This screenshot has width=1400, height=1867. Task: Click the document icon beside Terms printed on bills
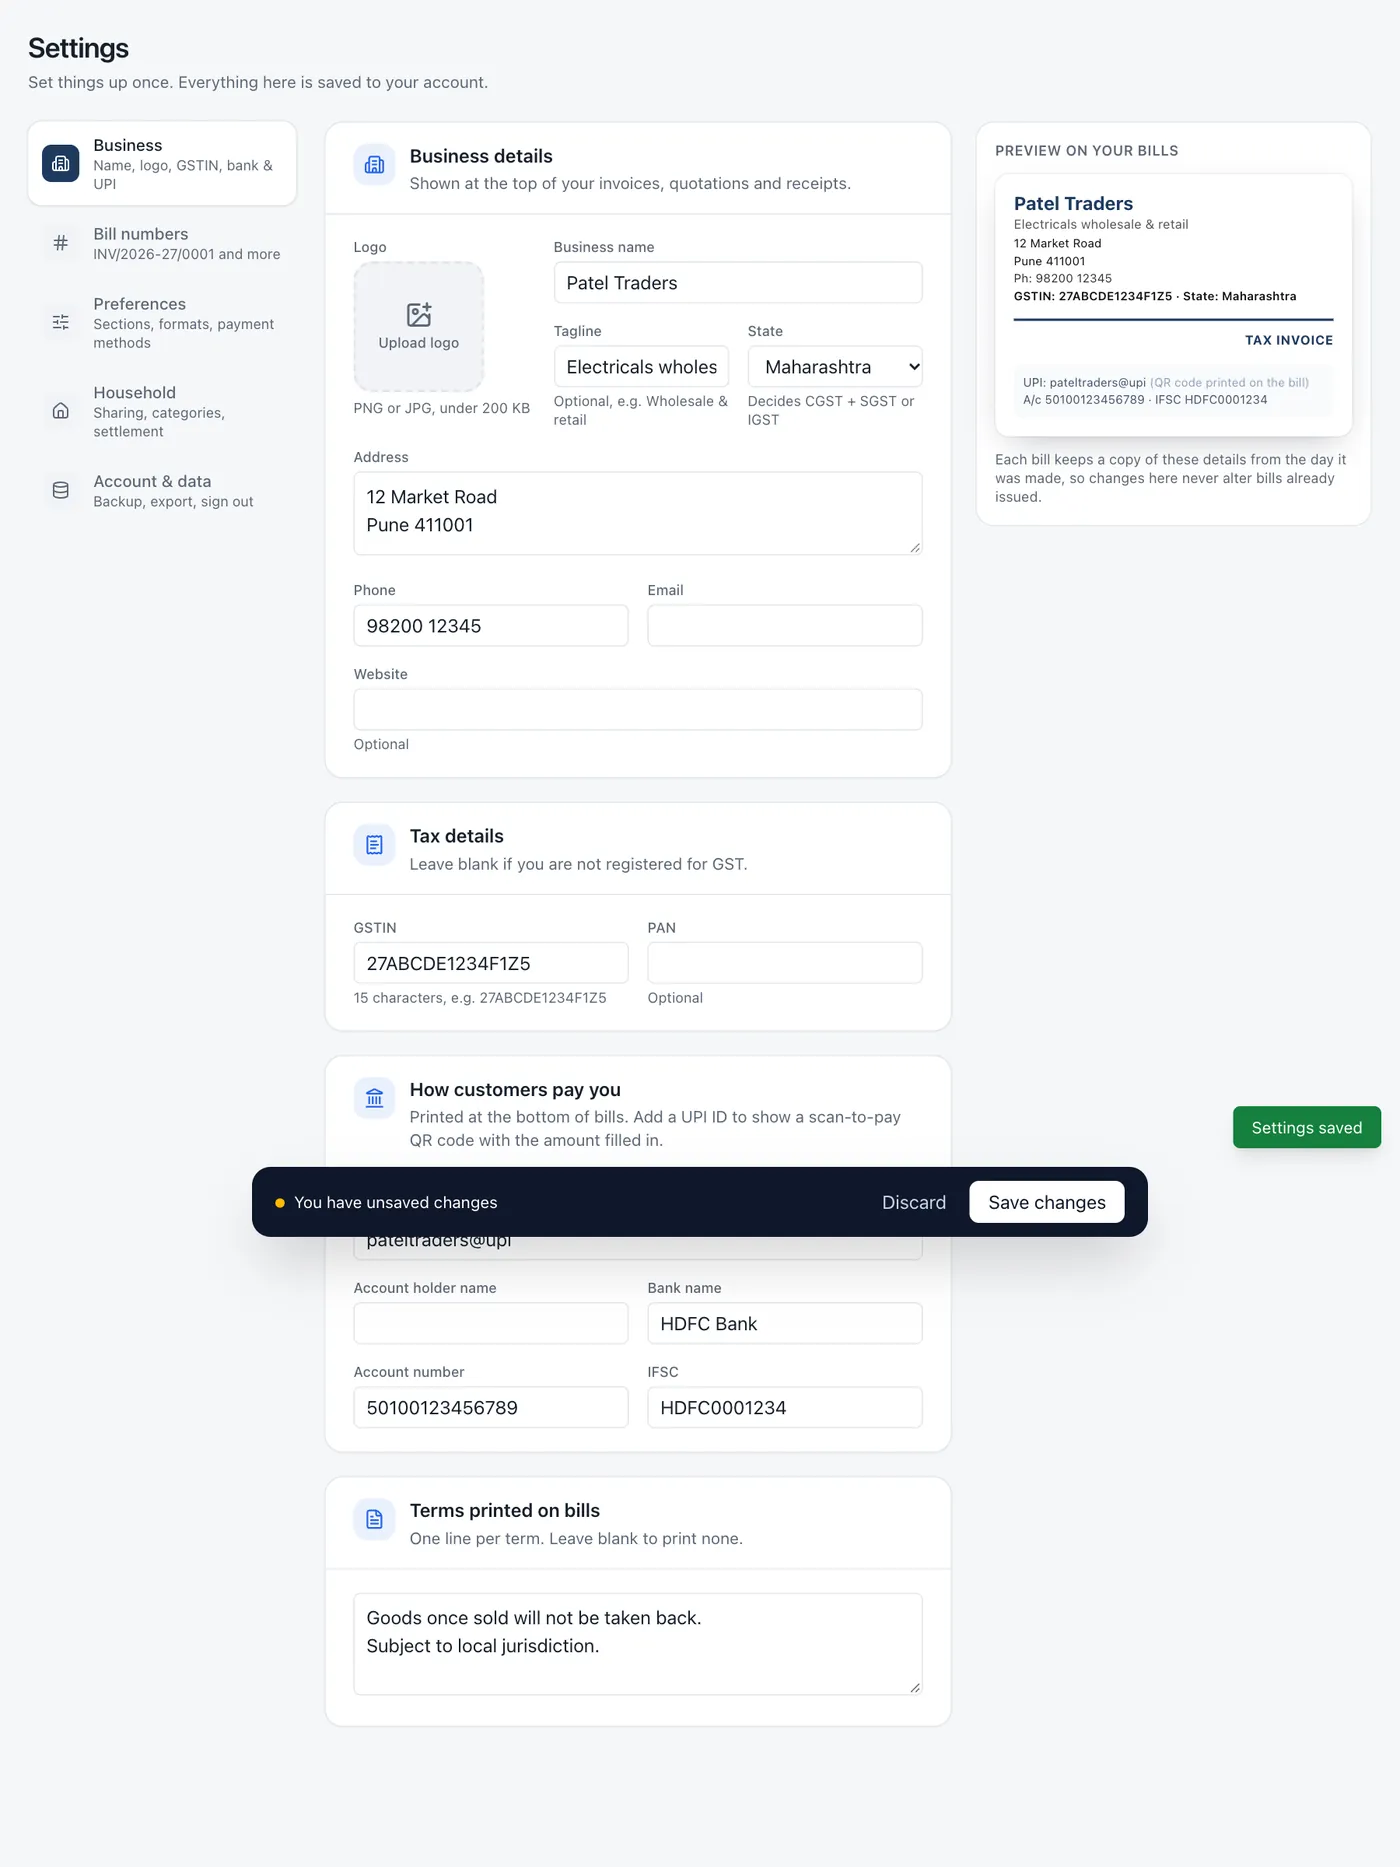tap(374, 1519)
